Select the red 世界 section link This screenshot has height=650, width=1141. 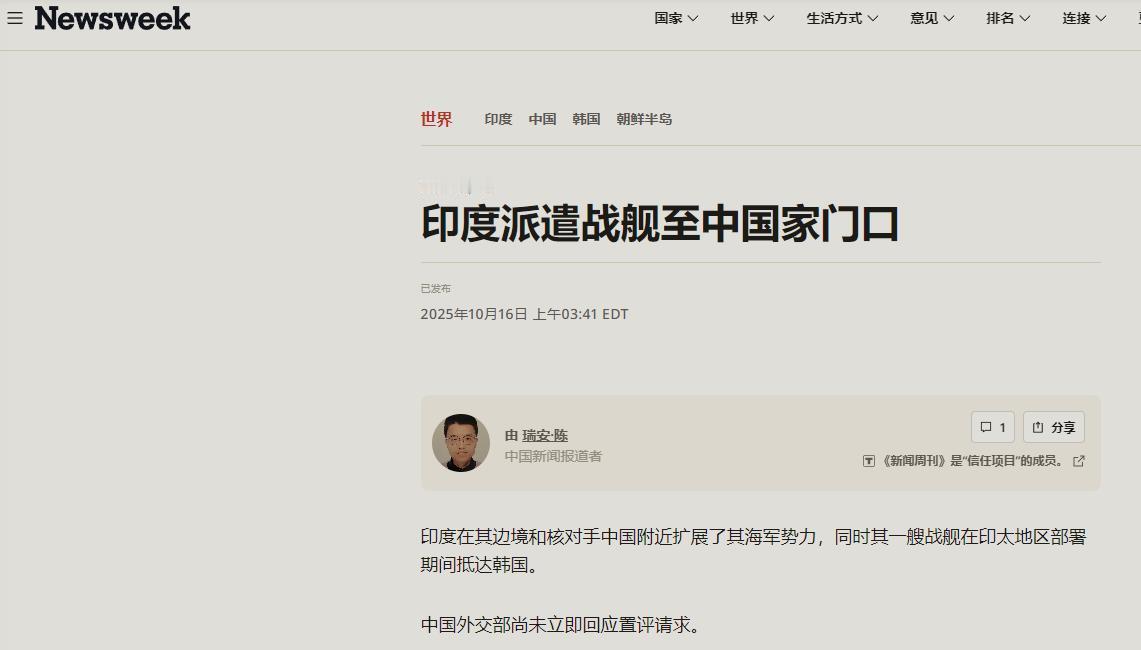[x=437, y=119]
